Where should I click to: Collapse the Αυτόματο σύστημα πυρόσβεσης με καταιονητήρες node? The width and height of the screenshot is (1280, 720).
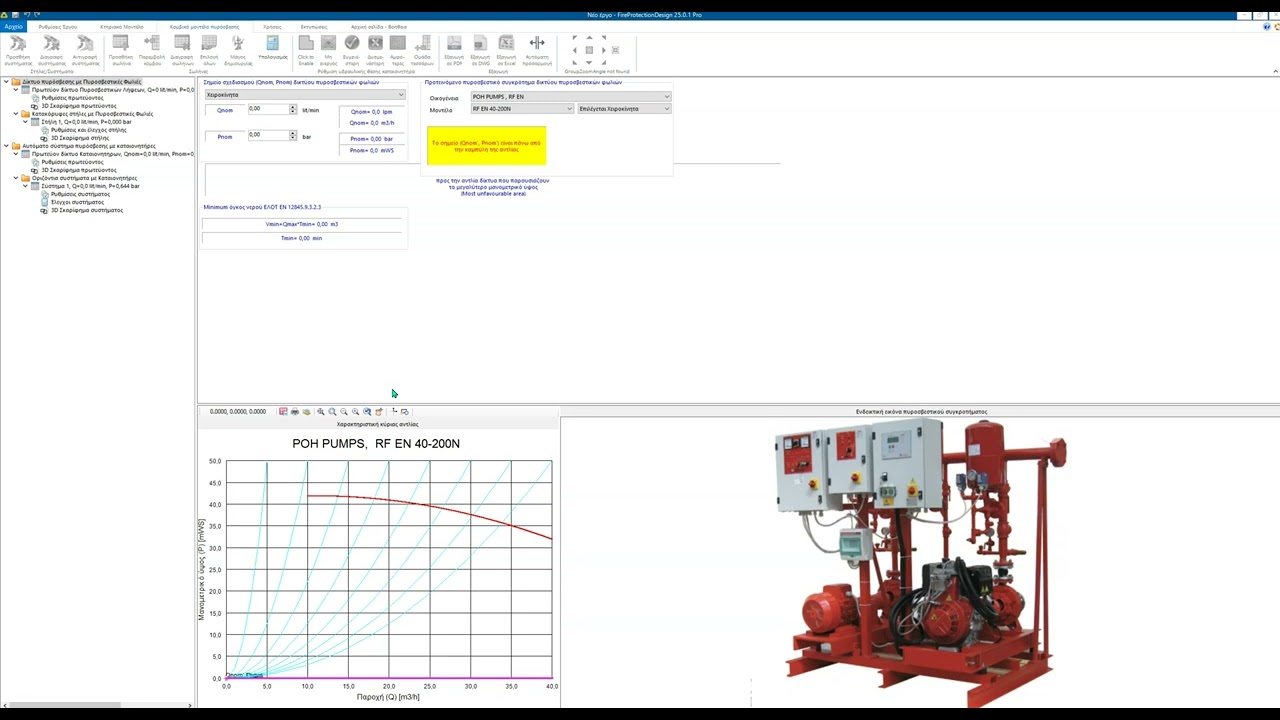point(6,146)
